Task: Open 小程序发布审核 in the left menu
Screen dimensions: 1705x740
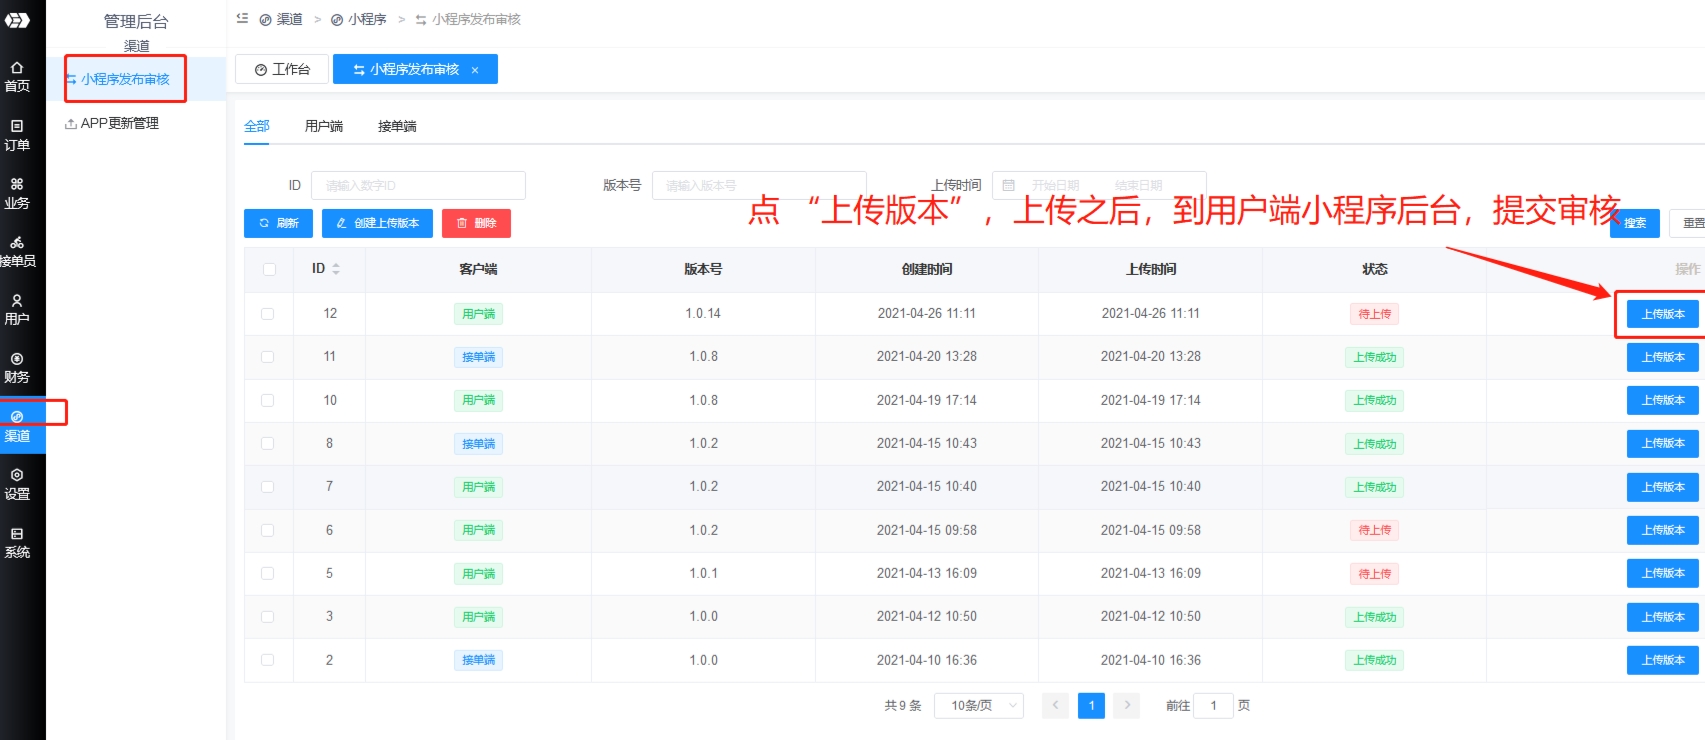Action: tap(125, 79)
